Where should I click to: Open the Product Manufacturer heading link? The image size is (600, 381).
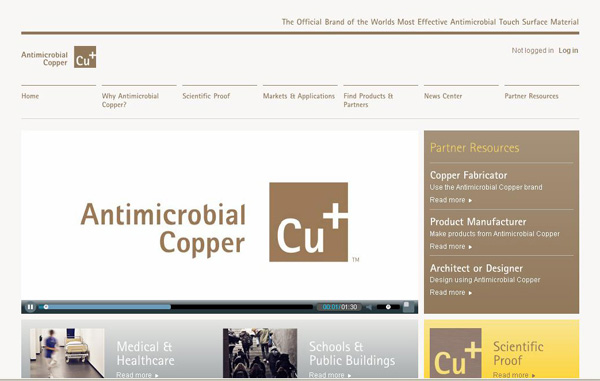[x=478, y=222]
